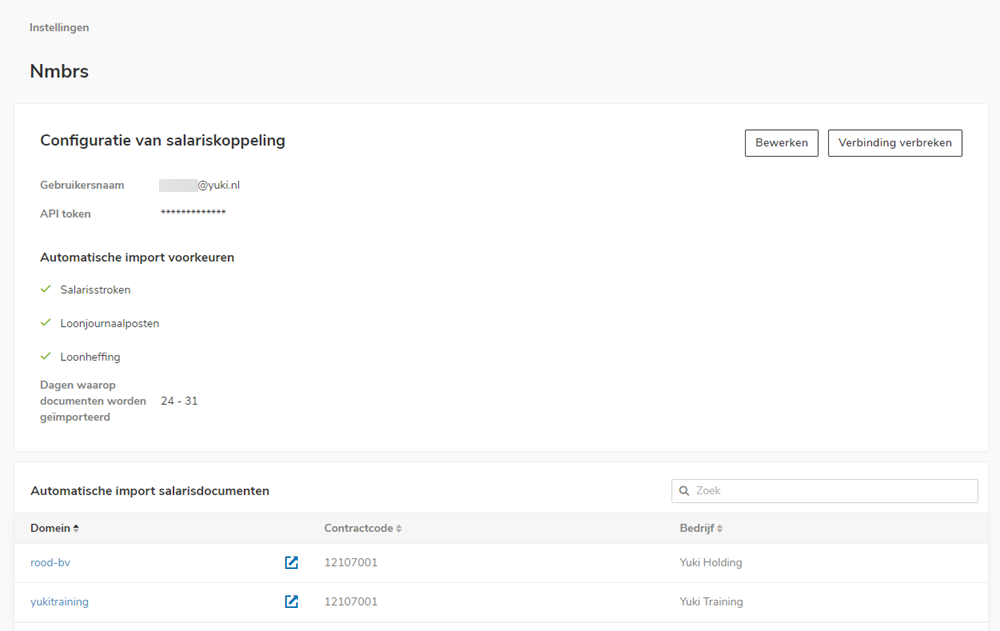Click the Bewerken button
The width and height of the screenshot is (1000, 631).
(781, 143)
